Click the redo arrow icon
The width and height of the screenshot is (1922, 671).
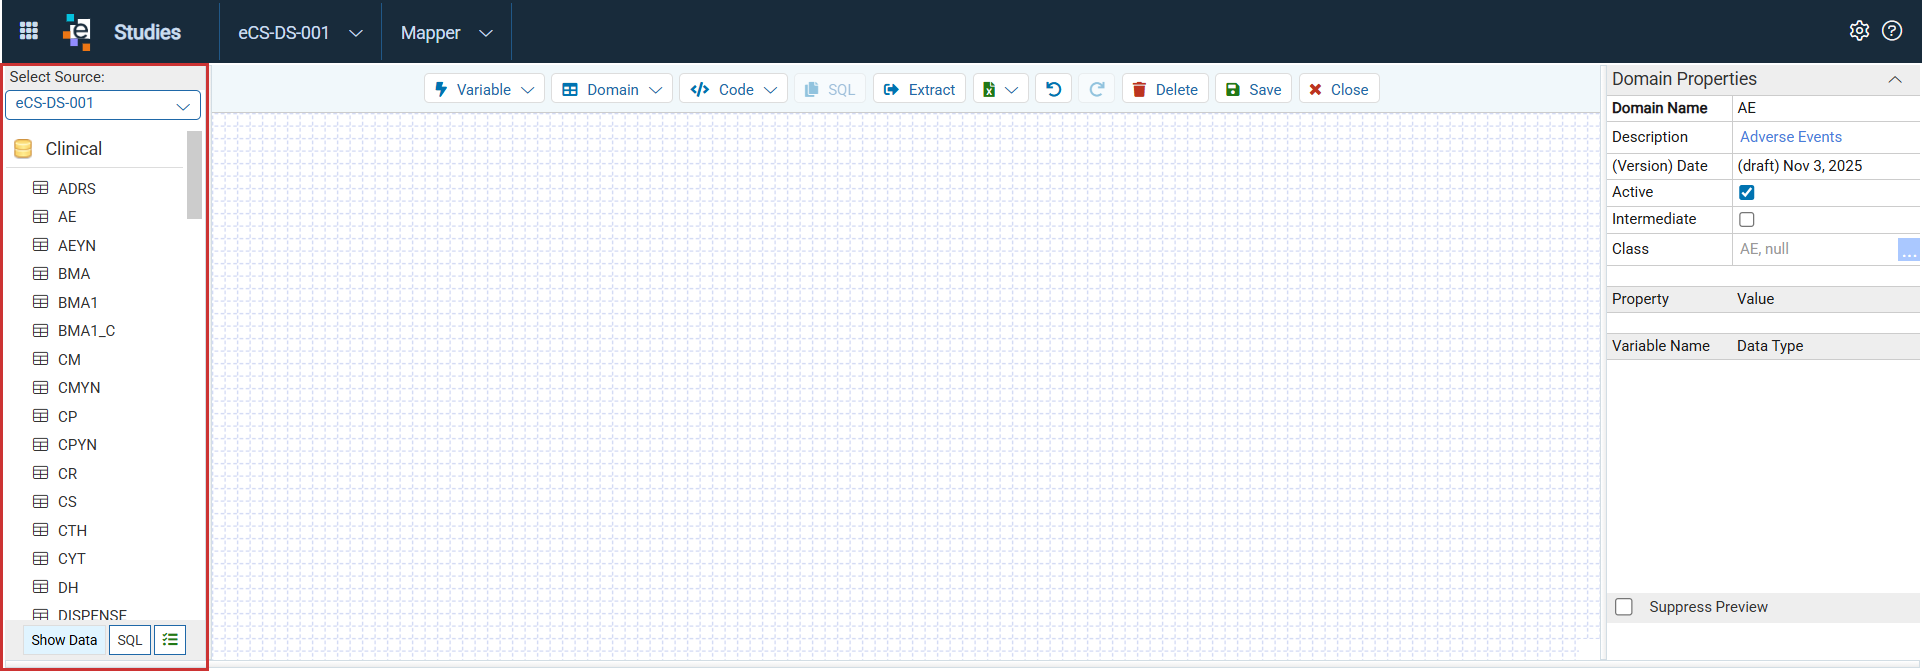click(x=1096, y=89)
